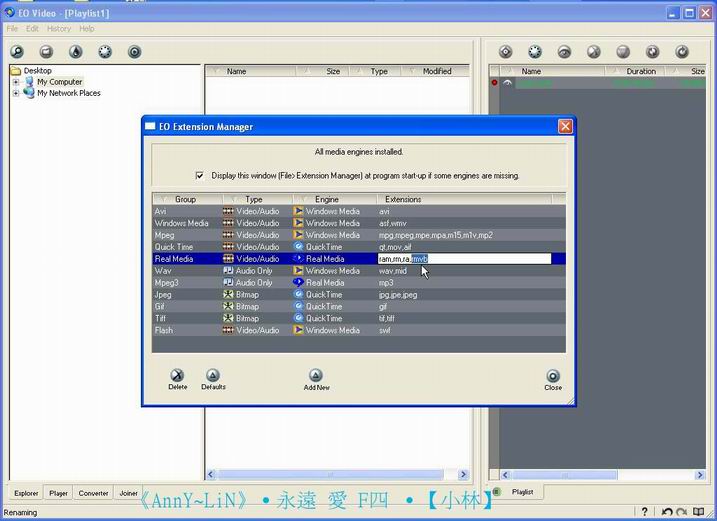
Task: Sort file list by Modified column
Action: (435, 71)
